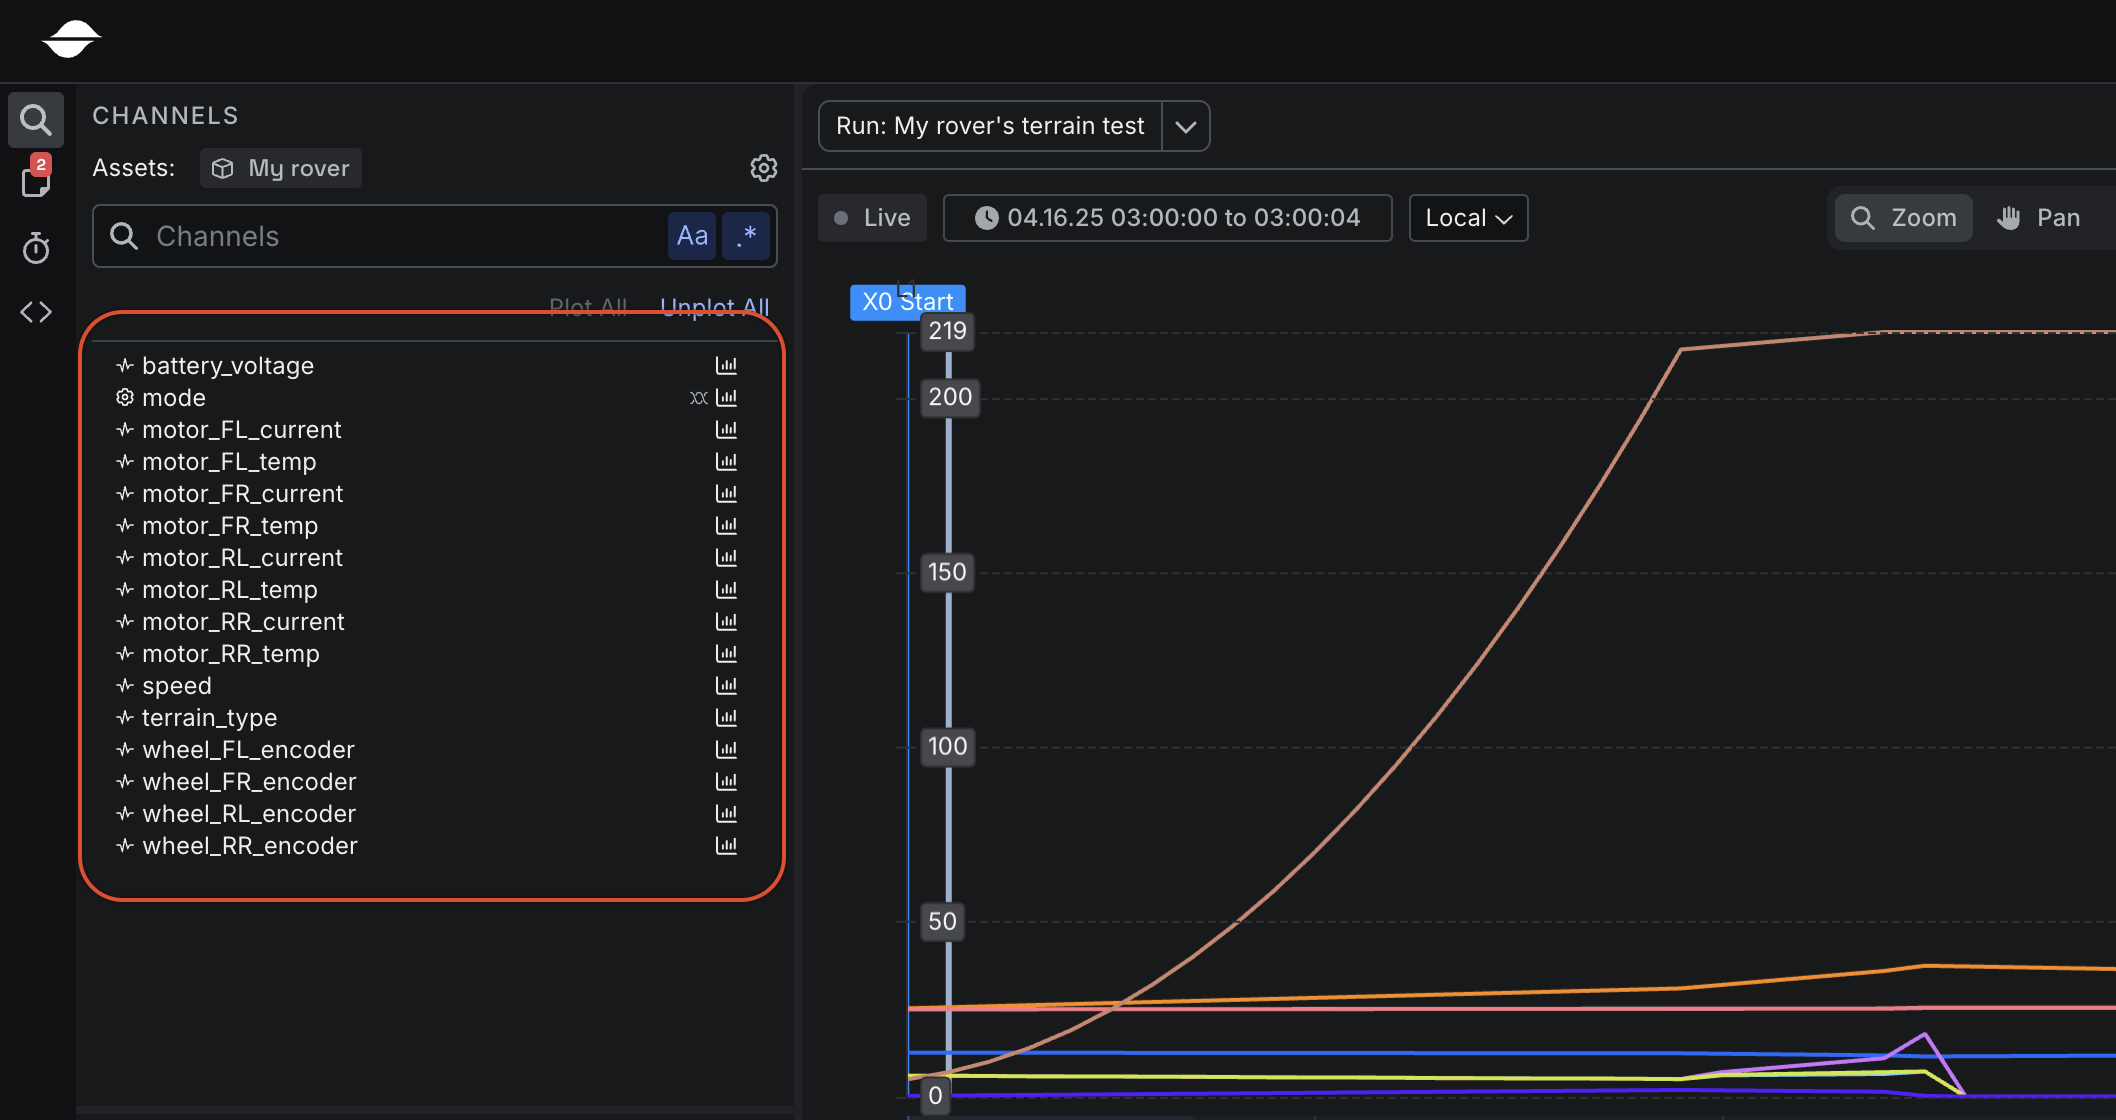Click the stopwatch icon in sidebar
The image size is (2116, 1120).
pyautogui.click(x=36, y=248)
